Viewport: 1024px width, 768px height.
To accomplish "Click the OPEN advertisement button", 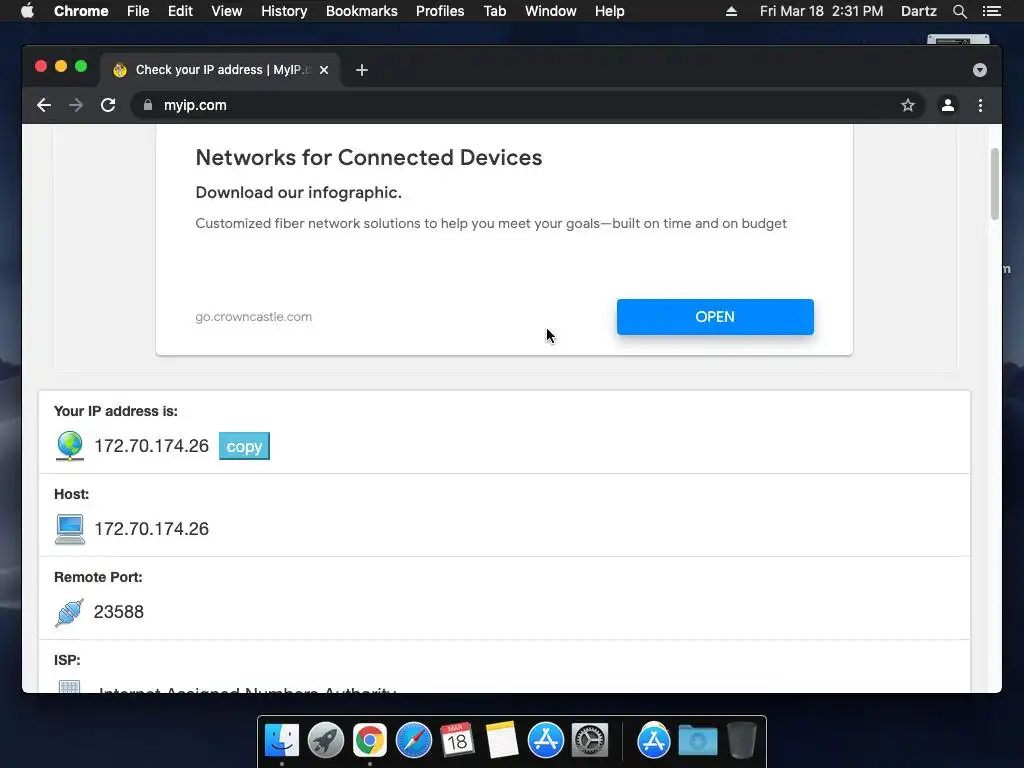I will [x=715, y=317].
